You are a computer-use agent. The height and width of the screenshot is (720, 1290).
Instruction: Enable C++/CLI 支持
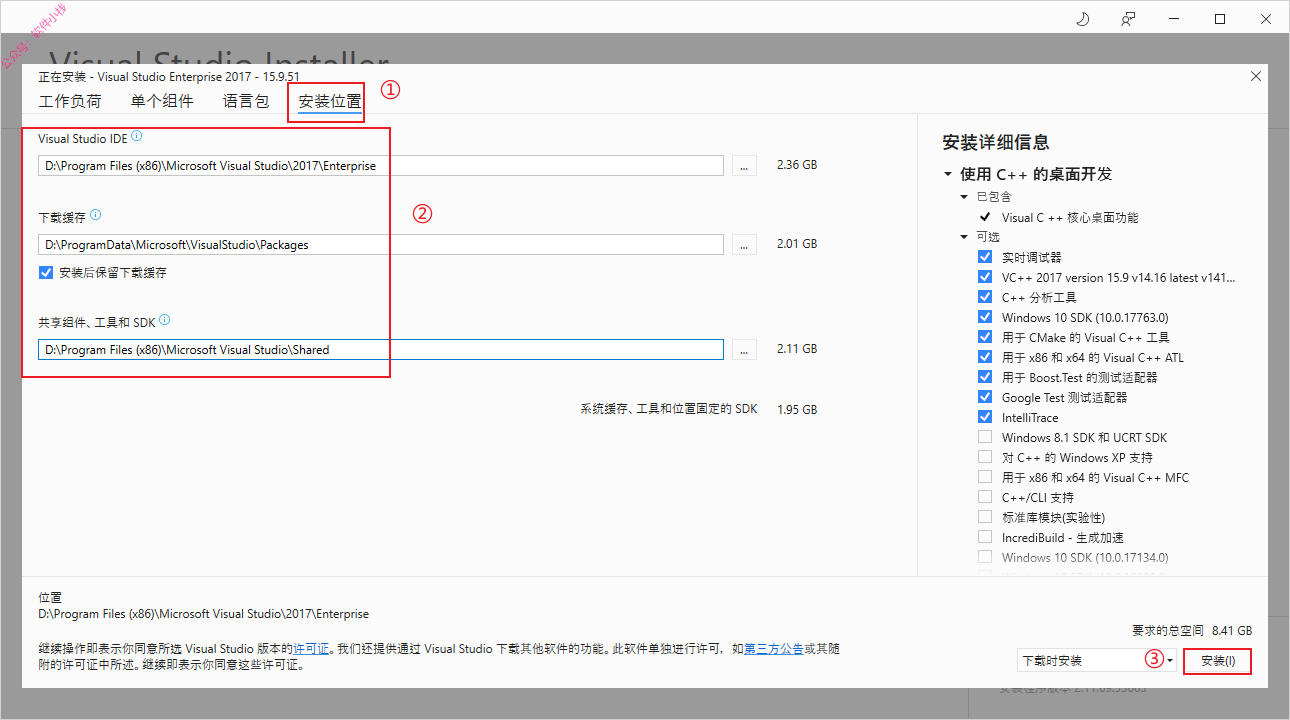[985, 497]
